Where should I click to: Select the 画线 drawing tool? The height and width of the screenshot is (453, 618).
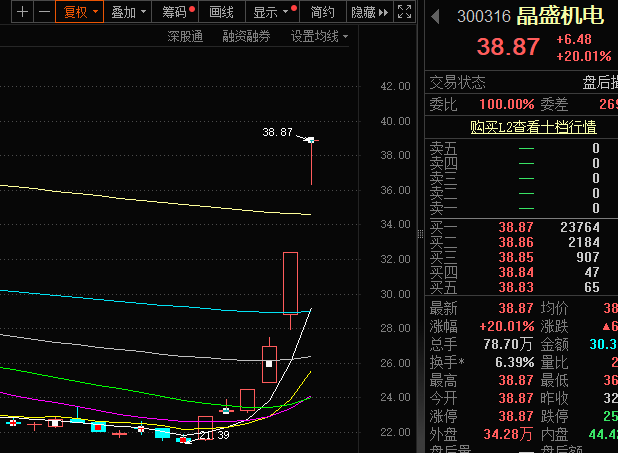click(221, 12)
